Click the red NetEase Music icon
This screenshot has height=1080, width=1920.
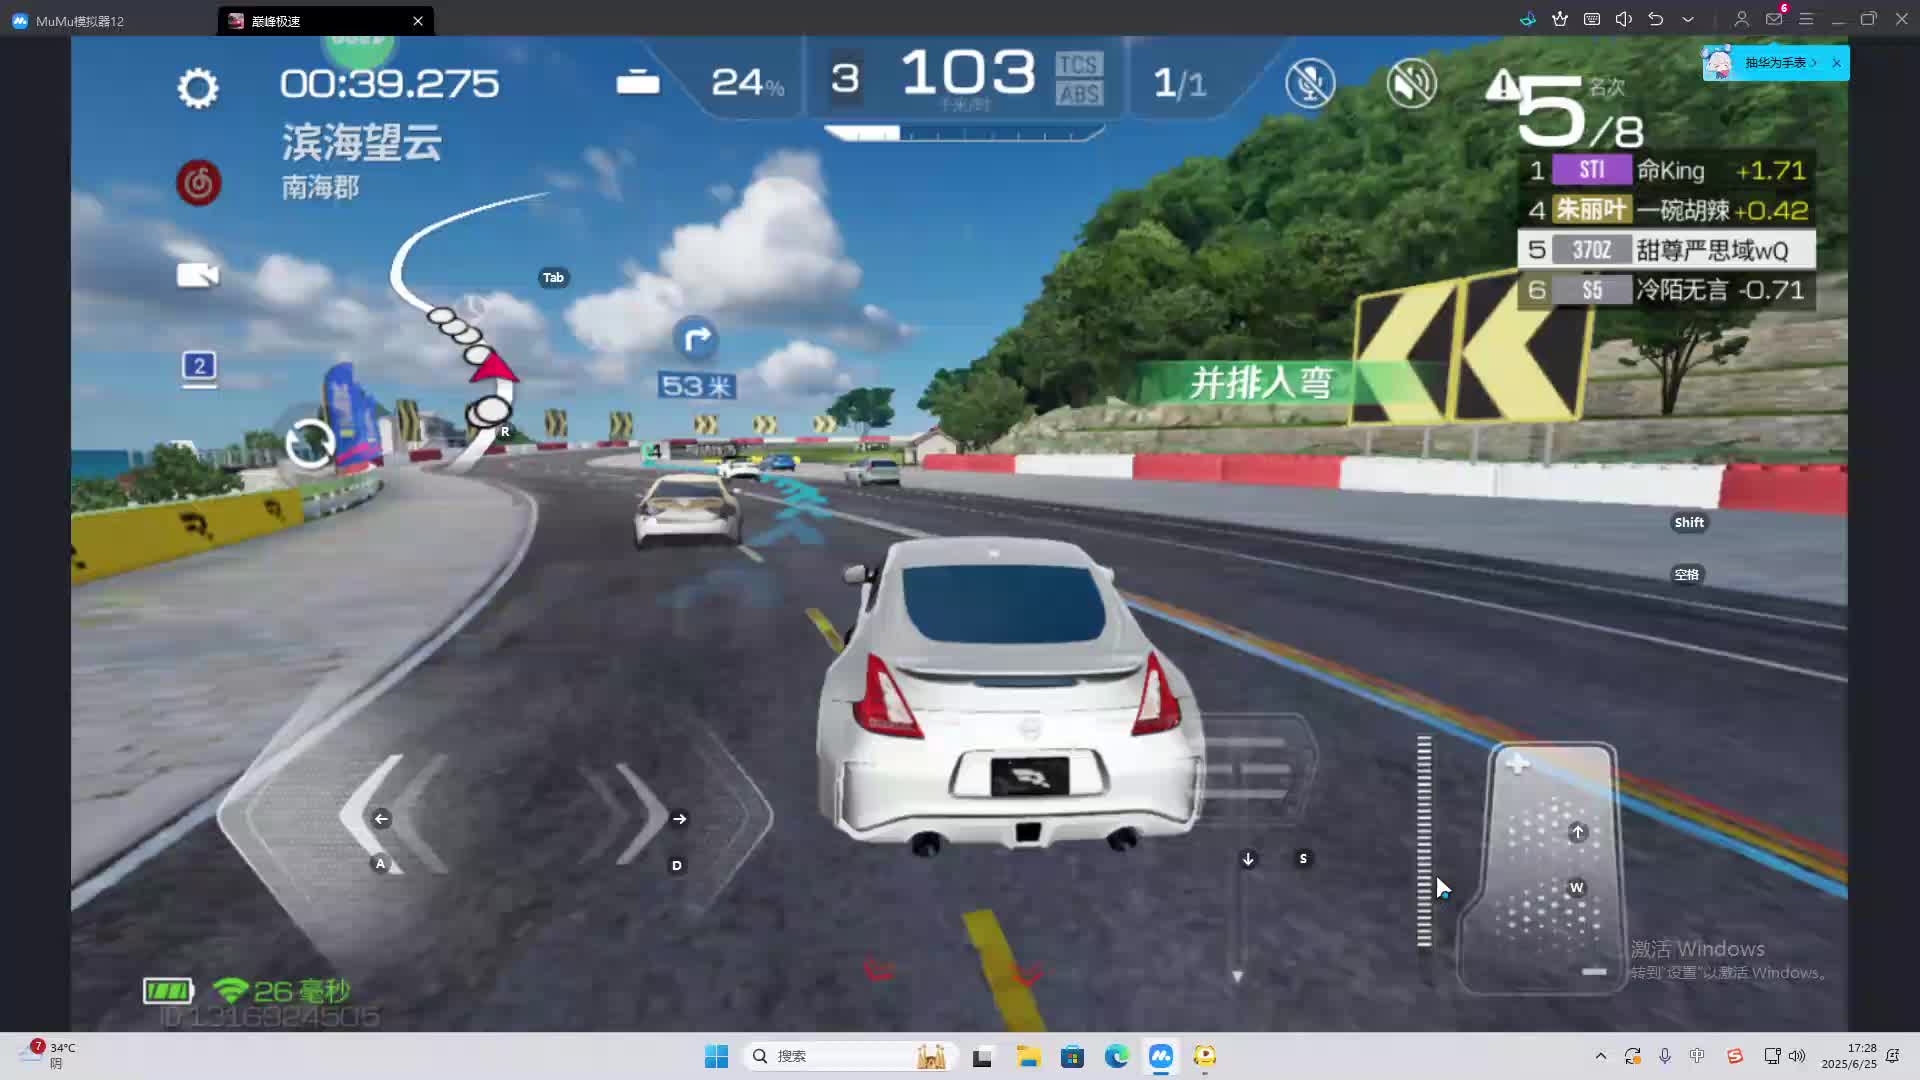pos(199,183)
